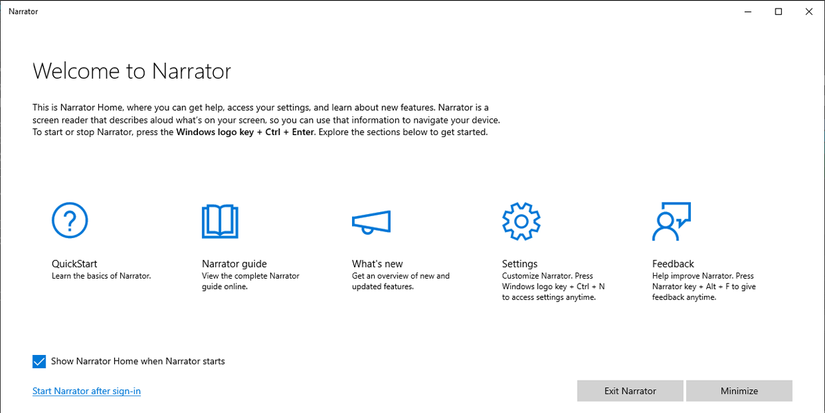This screenshot has height=413, width=825.
Task: Choose the Feedback title text
Action: click(x=673, y=264)
